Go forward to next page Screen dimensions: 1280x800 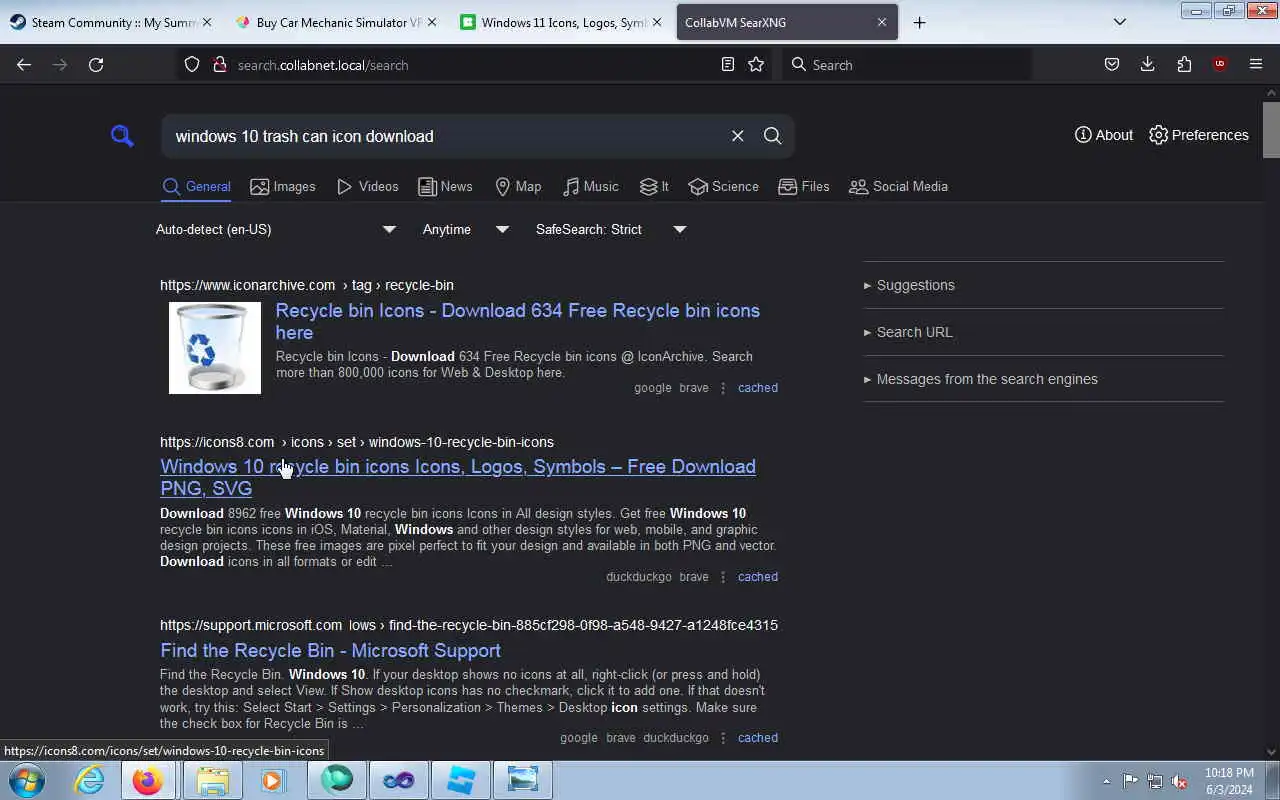[60, 64]
